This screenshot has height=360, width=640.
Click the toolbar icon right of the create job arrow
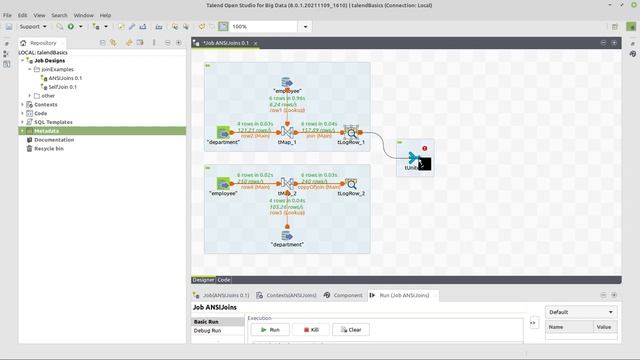coord(121,27)
